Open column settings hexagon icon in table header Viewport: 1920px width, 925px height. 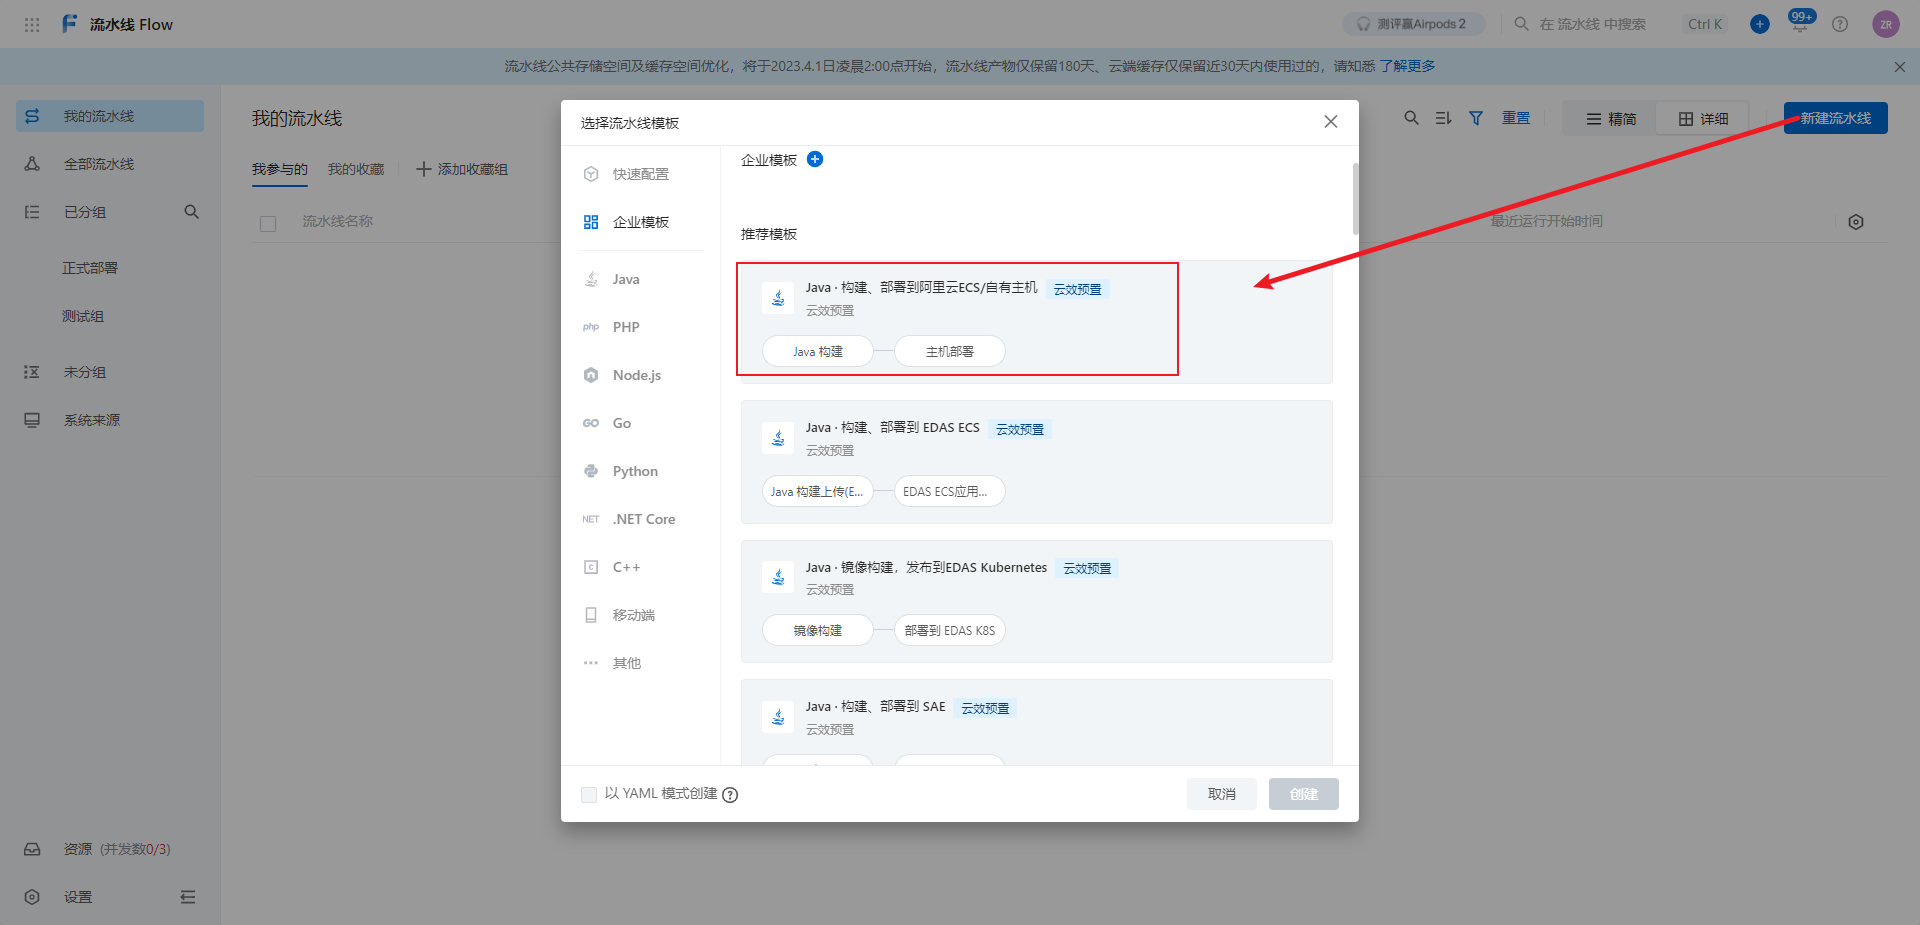pos(1856,222)
